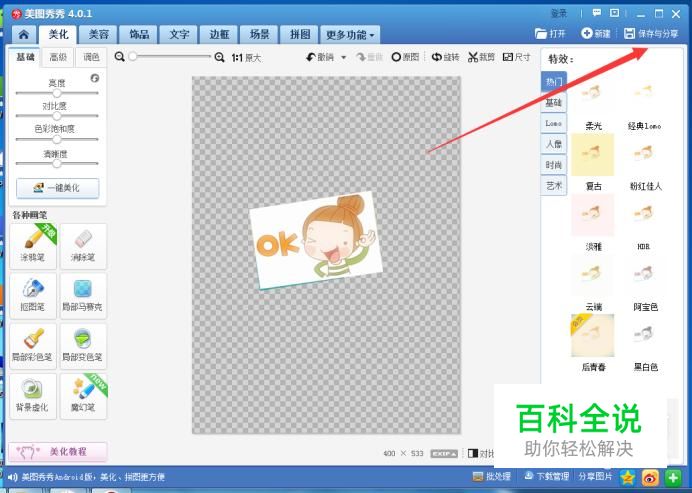Screen dimensions: 692x493
Task: Click the 批处理 batch button
Action: pos(491,477)
